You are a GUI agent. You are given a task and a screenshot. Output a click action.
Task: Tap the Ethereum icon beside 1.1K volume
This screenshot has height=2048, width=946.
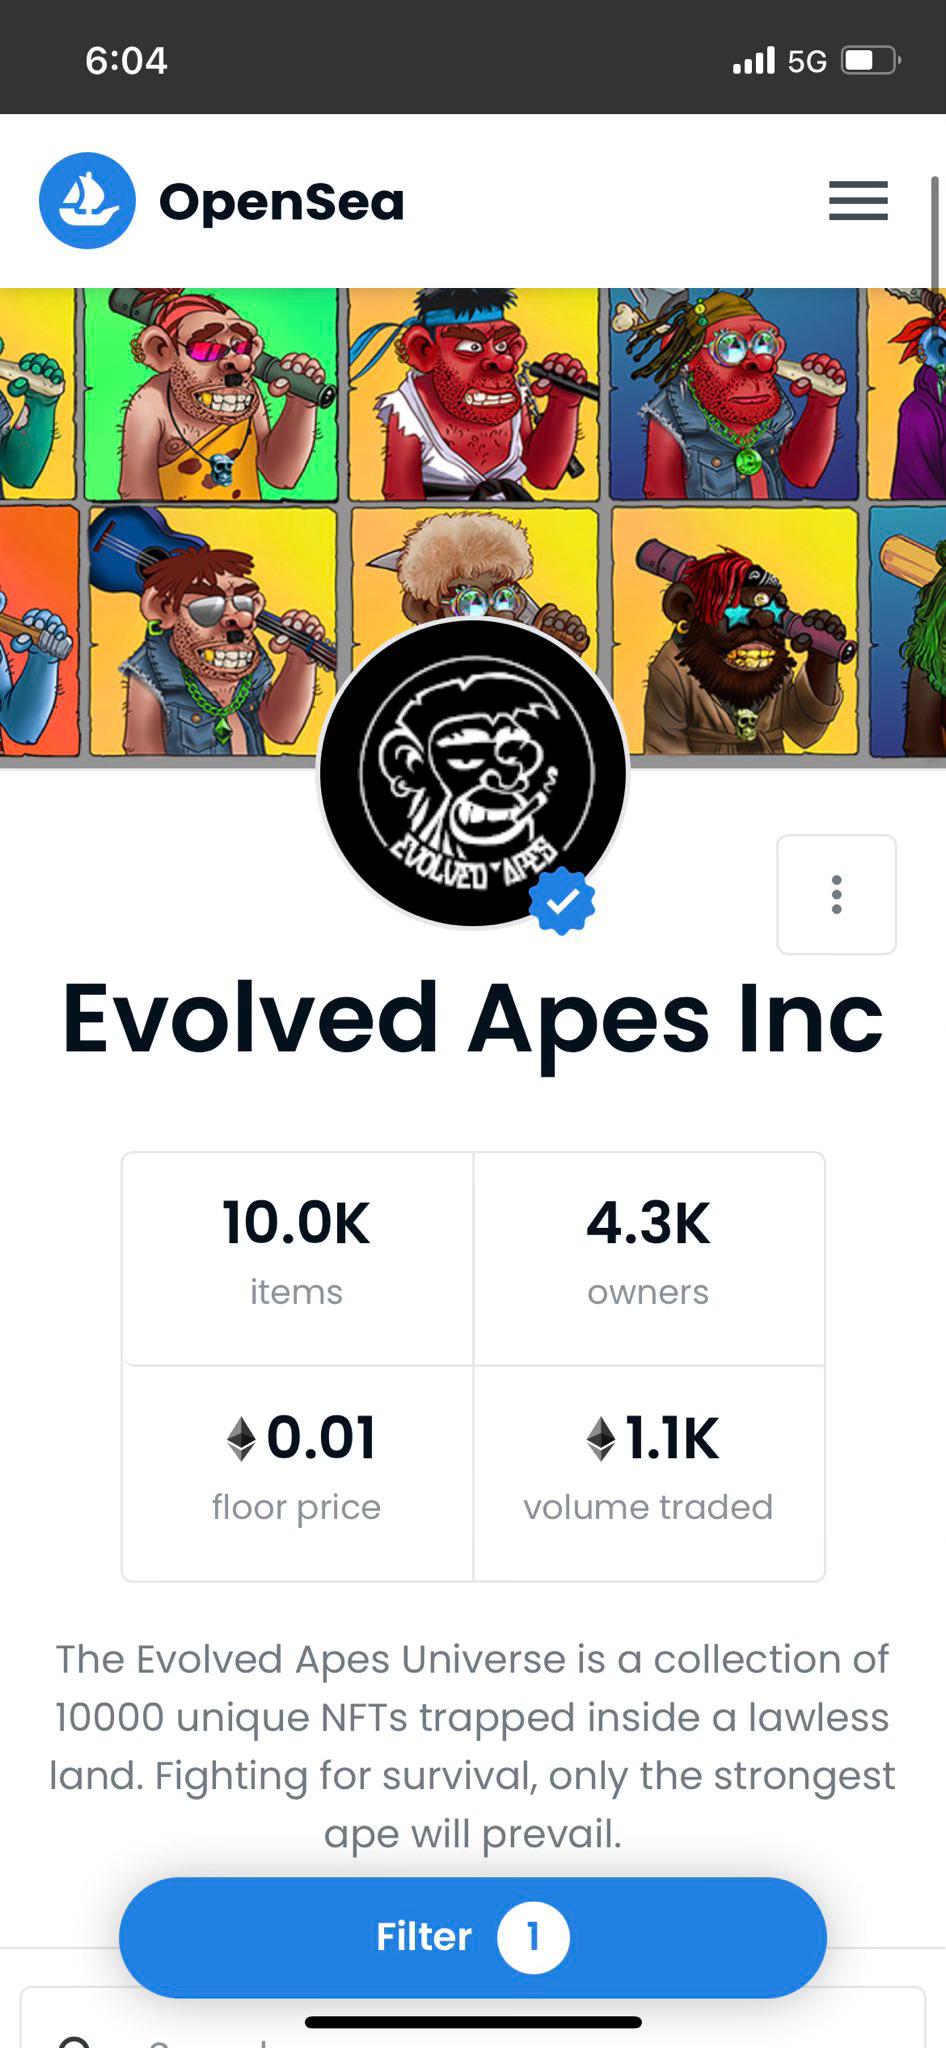(600, 1439)
